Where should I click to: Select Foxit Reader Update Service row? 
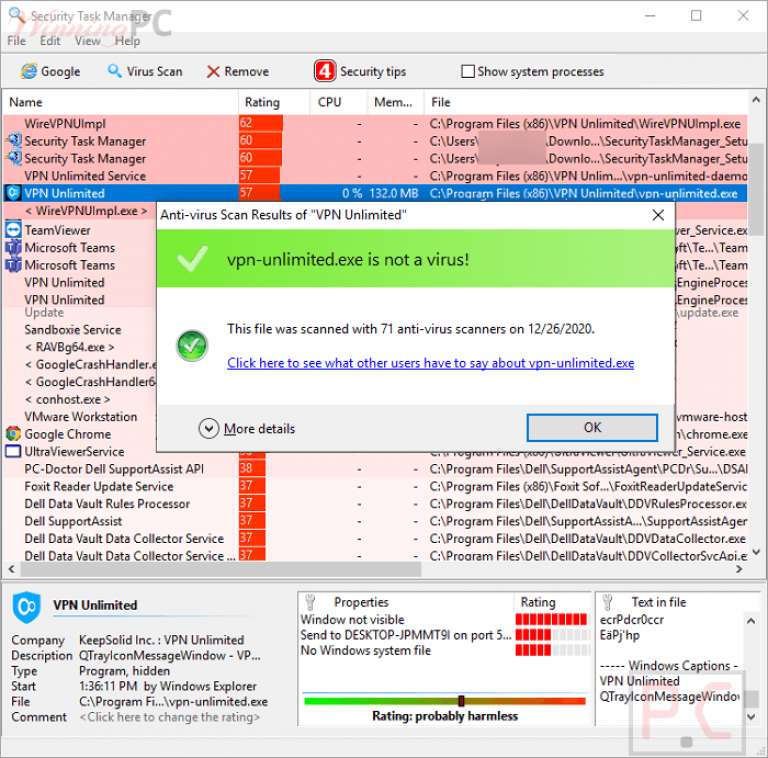tap(375, 486)
